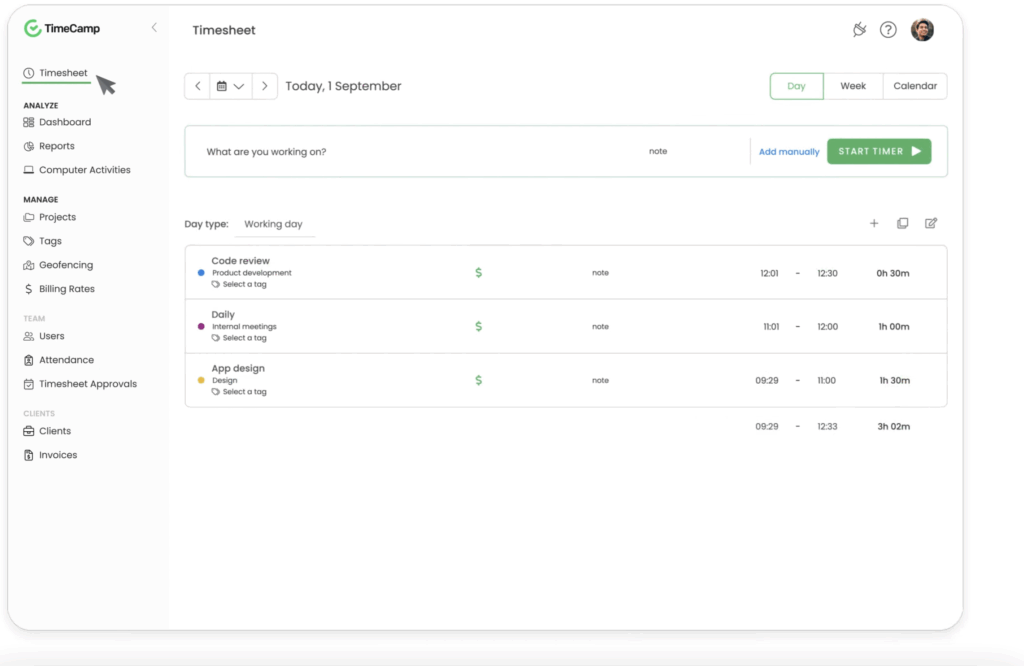The width and height of the screenshot is (1024, 666).
Task: Open the calendar date picker dropdown
Action: click(x=231, y=86)
